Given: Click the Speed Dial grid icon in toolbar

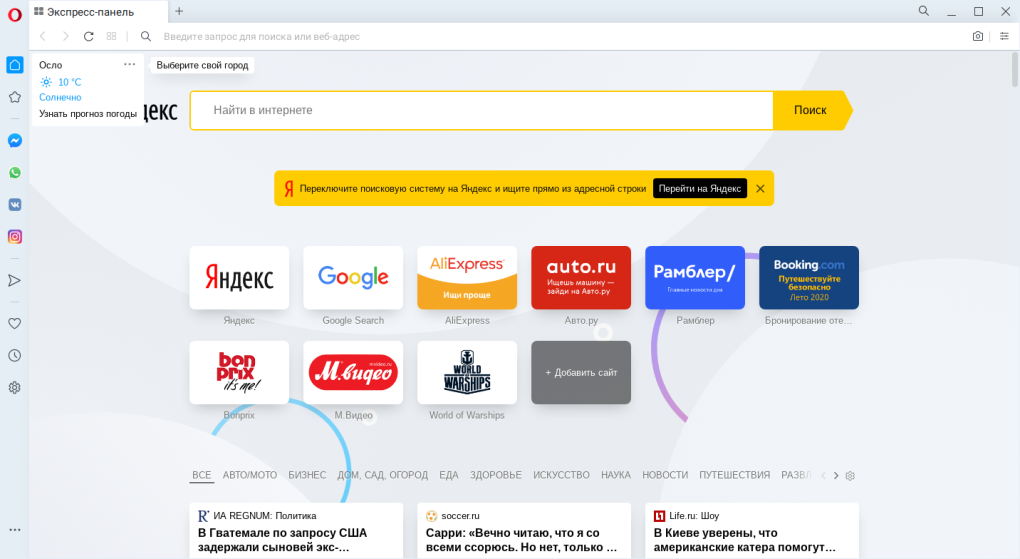Looking at the screenshot, I should tap(111, 36).
